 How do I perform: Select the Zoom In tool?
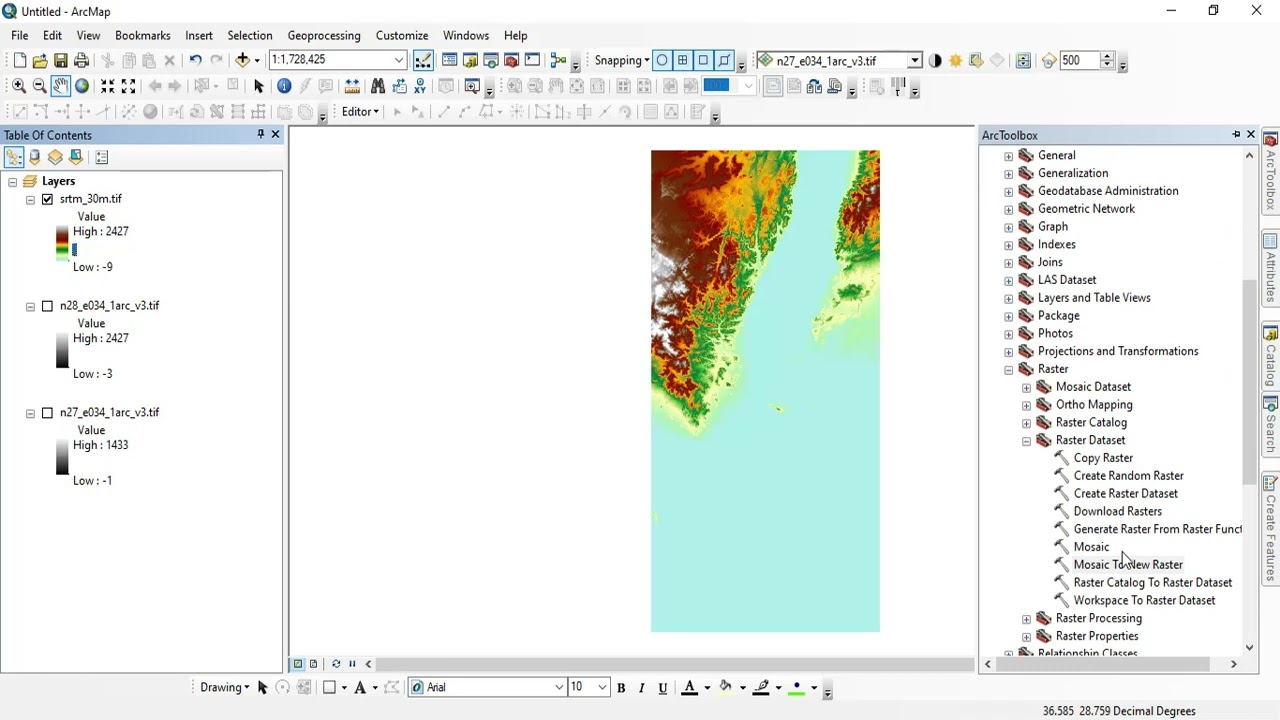coord(19,86)
